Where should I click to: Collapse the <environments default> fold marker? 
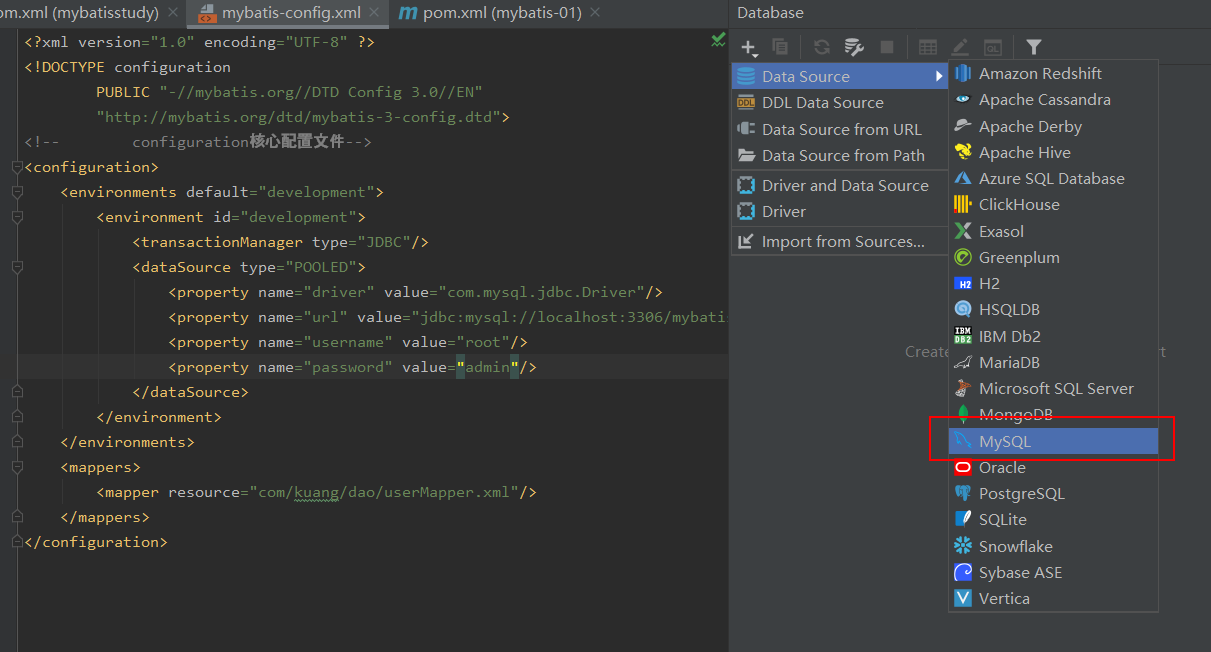[17, 192]
